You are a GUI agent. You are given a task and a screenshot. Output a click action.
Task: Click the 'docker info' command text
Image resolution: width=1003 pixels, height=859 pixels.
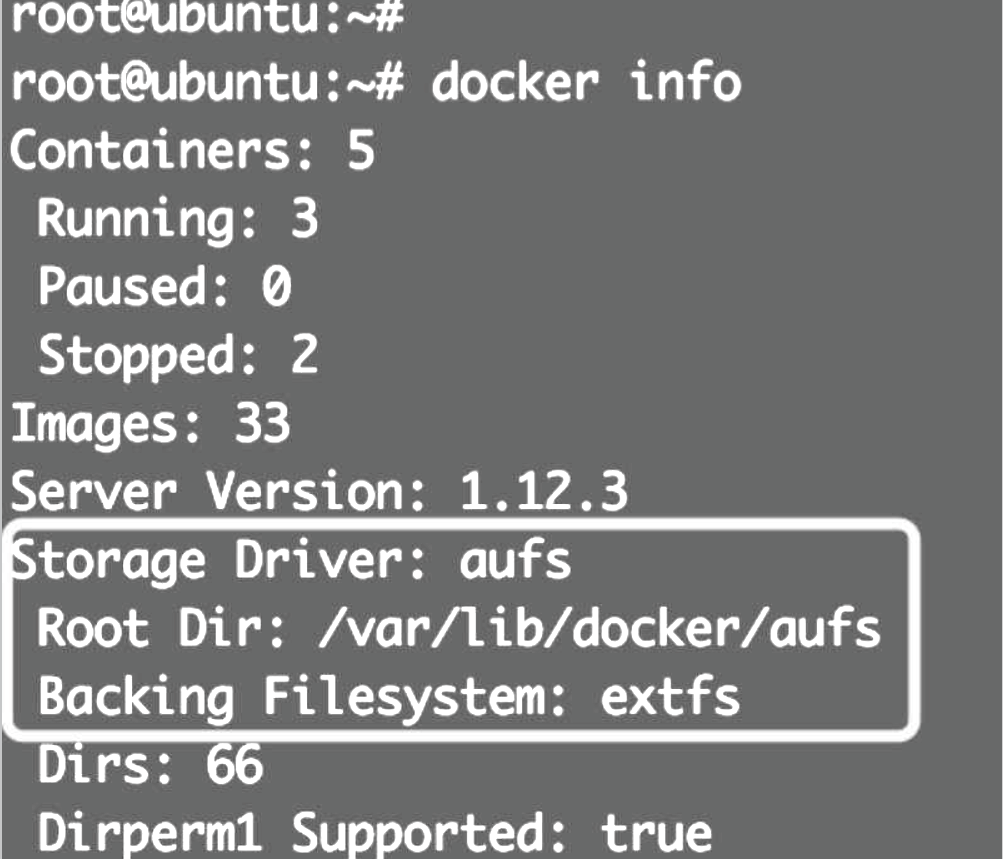pos(585,83)
